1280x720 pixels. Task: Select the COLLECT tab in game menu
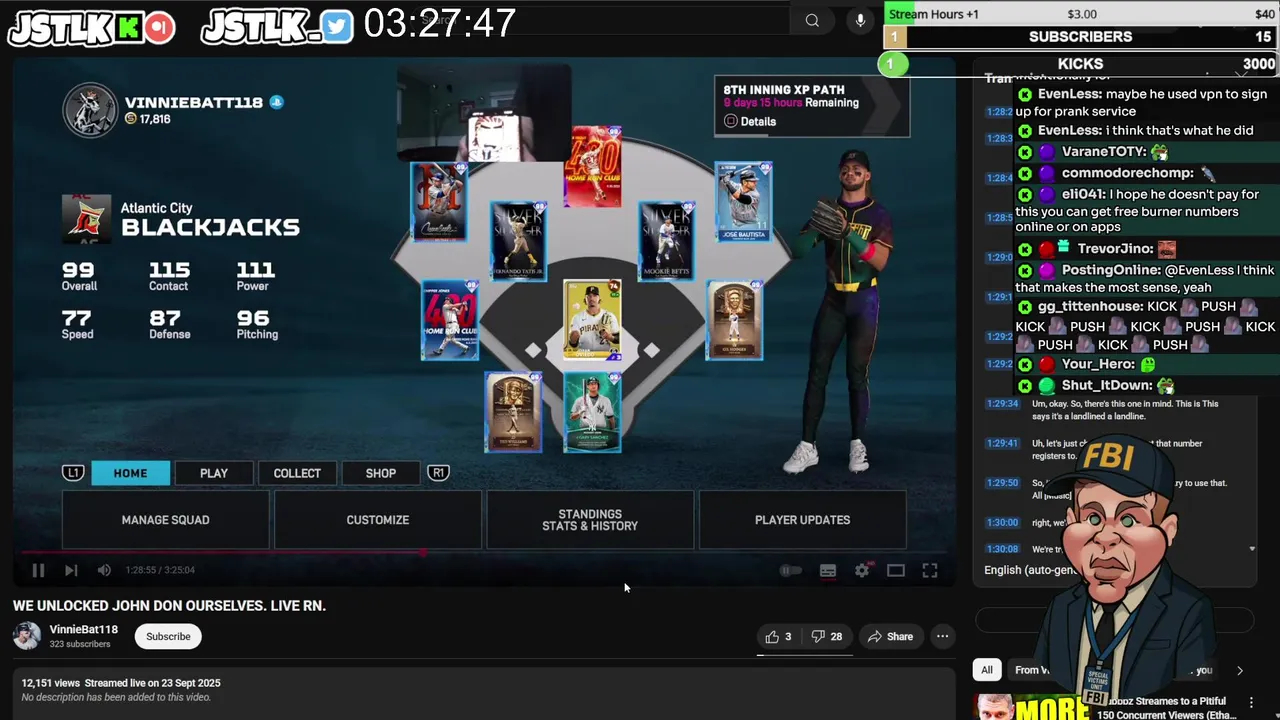pyautogui.click(x=297, y=473)
